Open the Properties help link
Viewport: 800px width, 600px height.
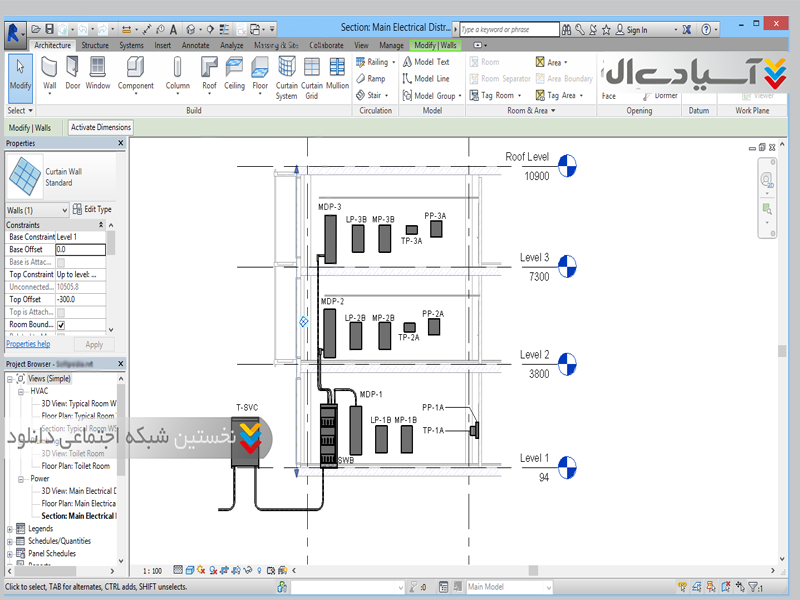[28, 344]
